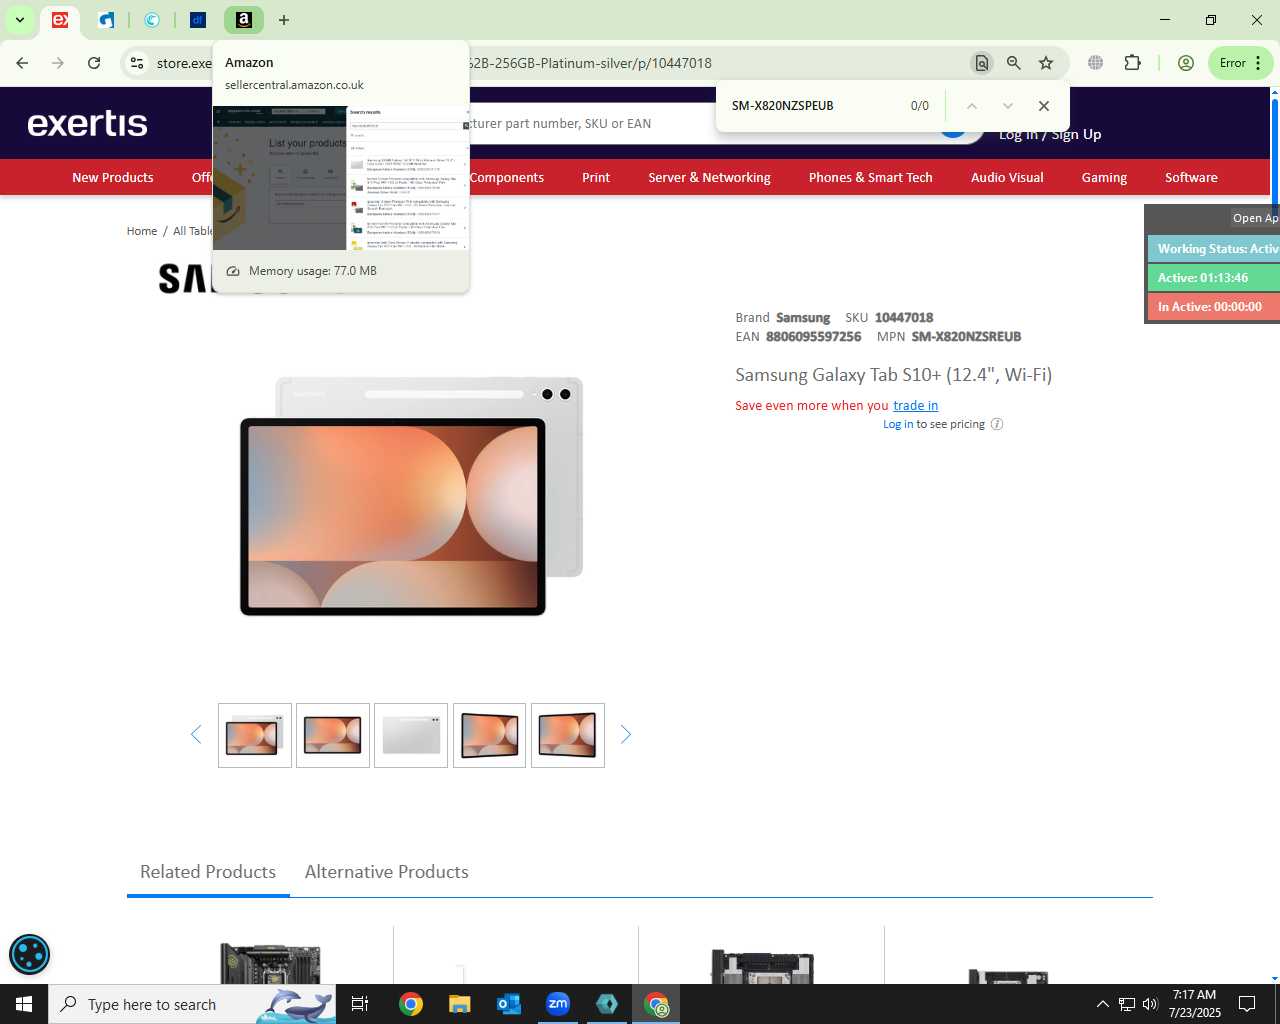The image size is (1280, 1024).
Task: Select the fourth product thumbnail
Action: click(x=489, y=736)
